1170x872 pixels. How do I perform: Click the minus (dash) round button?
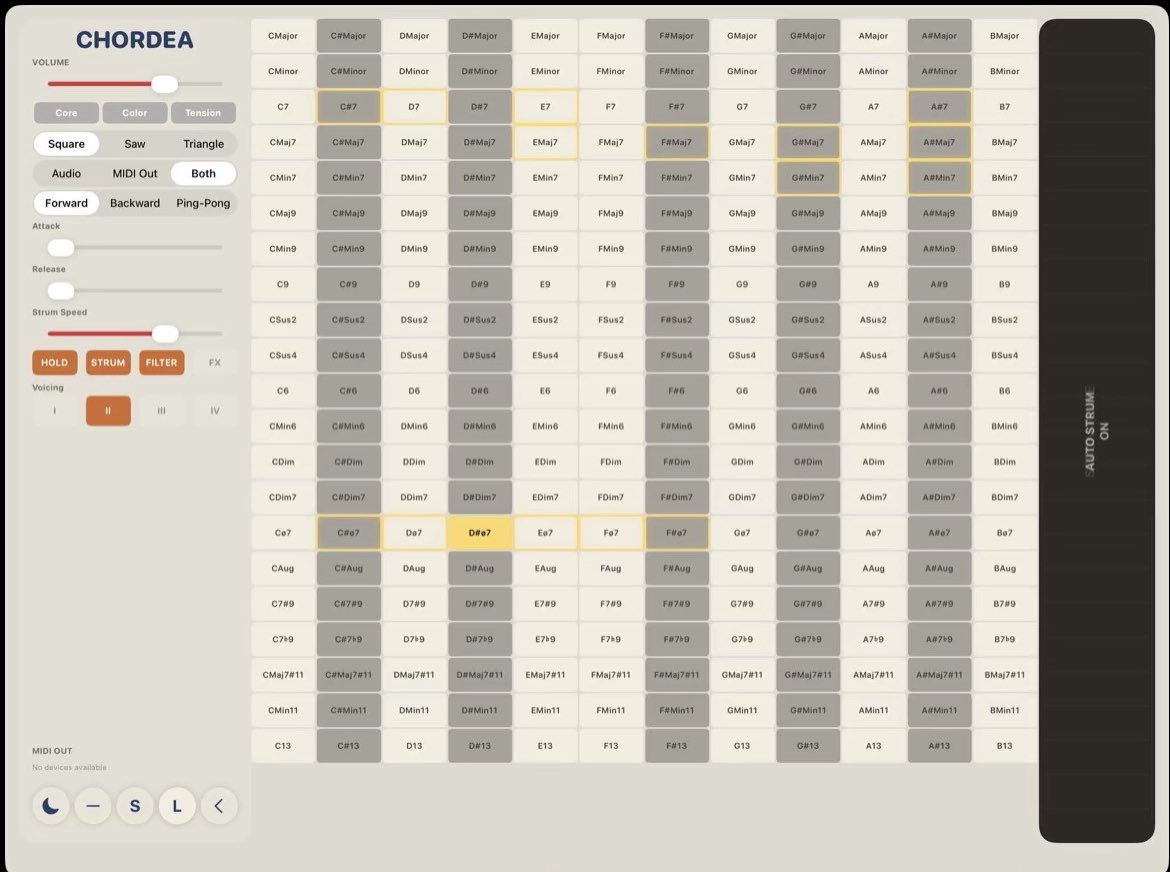(93, 806)
